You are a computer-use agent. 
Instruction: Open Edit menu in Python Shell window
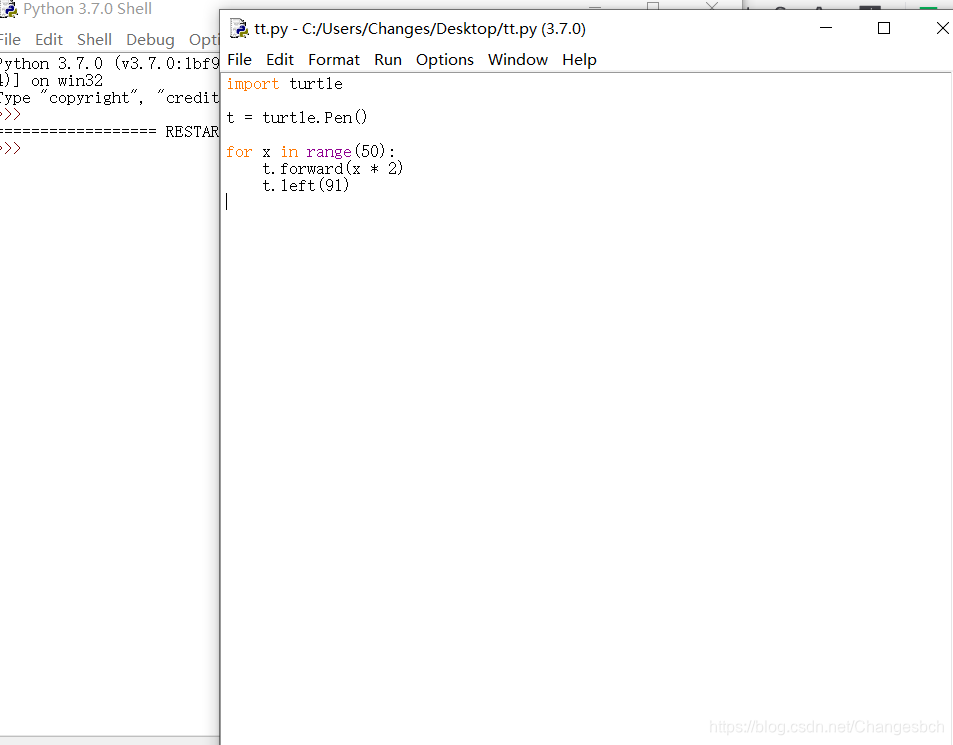coord(49,39)
